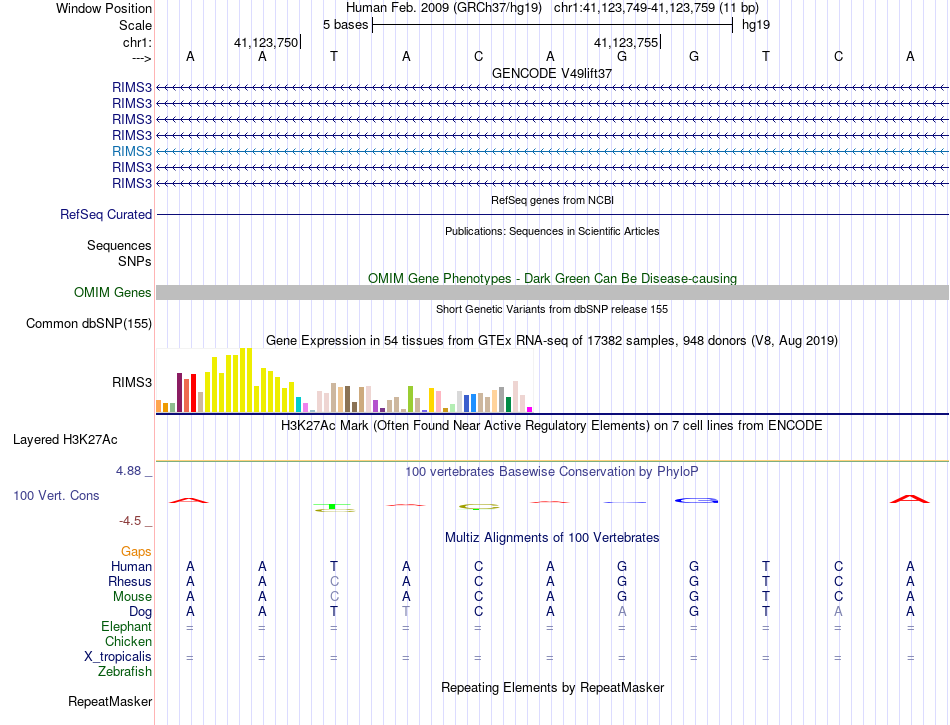Open the Layered H3K27Ac track label

pos(65,440)
